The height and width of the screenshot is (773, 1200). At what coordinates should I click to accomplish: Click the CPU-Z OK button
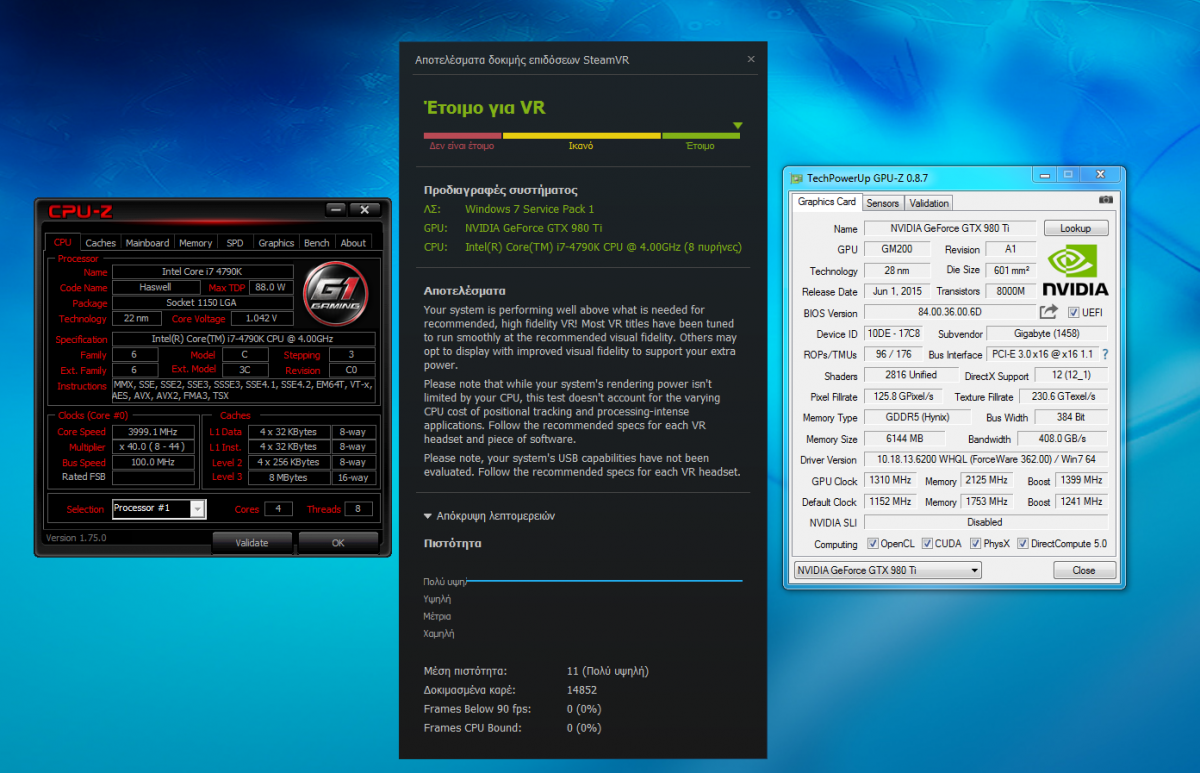pyautogui.click(x=338, y=543)
